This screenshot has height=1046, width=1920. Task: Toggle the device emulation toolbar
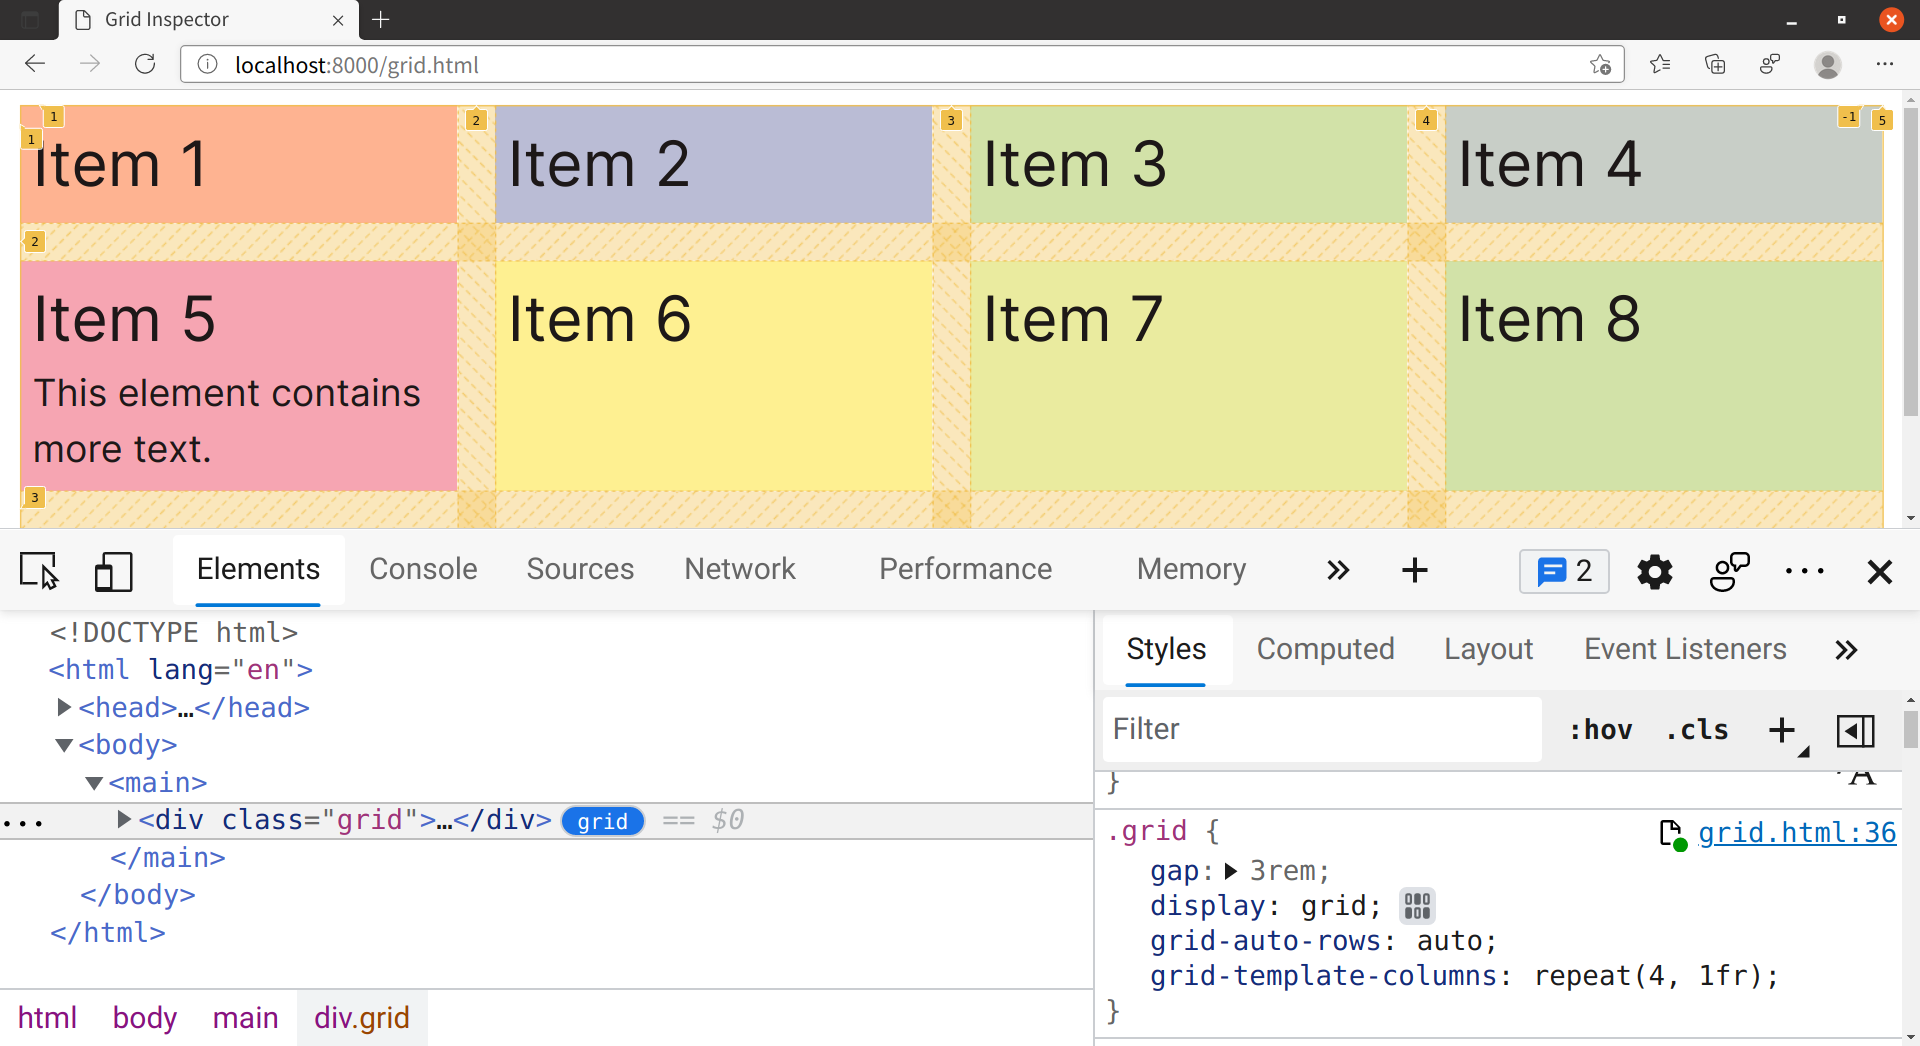[113, 571]
